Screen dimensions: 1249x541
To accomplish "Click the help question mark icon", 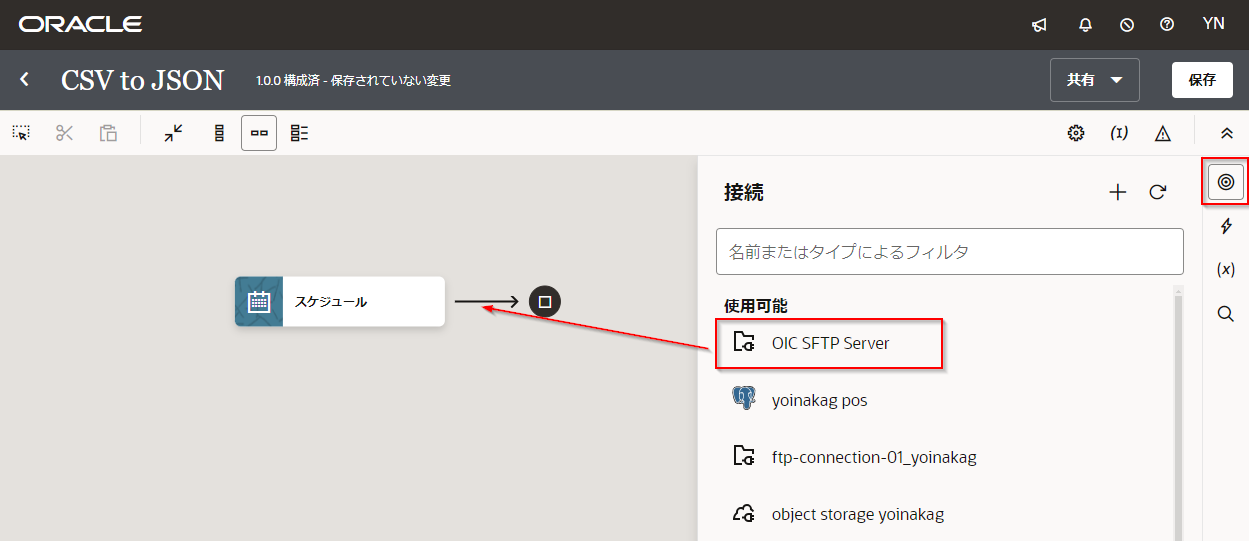I will pos(1166,25).
